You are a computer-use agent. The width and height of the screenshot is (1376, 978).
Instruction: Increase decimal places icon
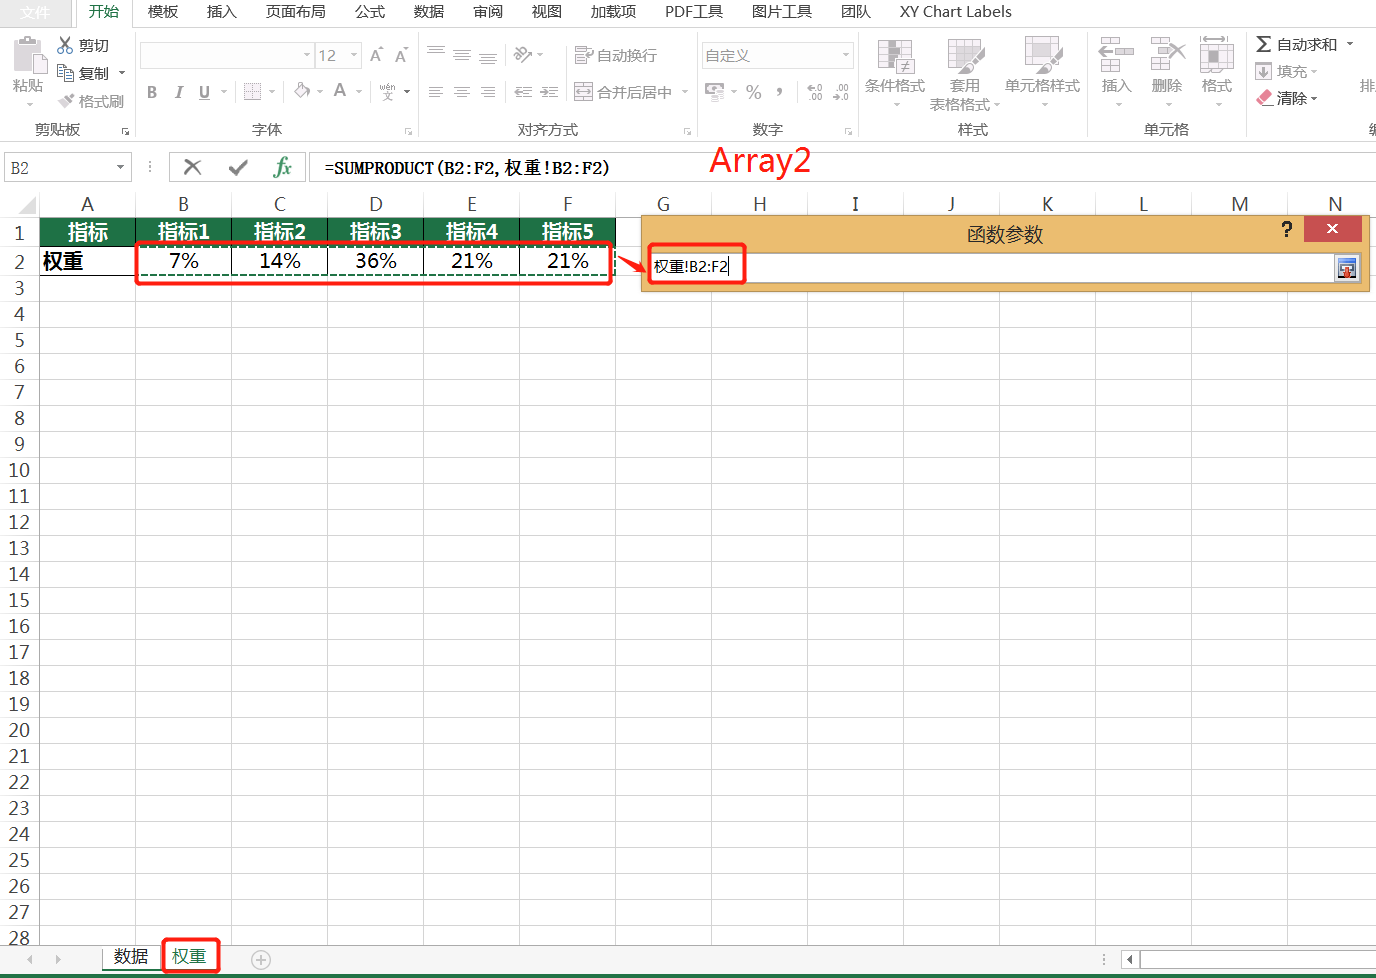point(815,92)
